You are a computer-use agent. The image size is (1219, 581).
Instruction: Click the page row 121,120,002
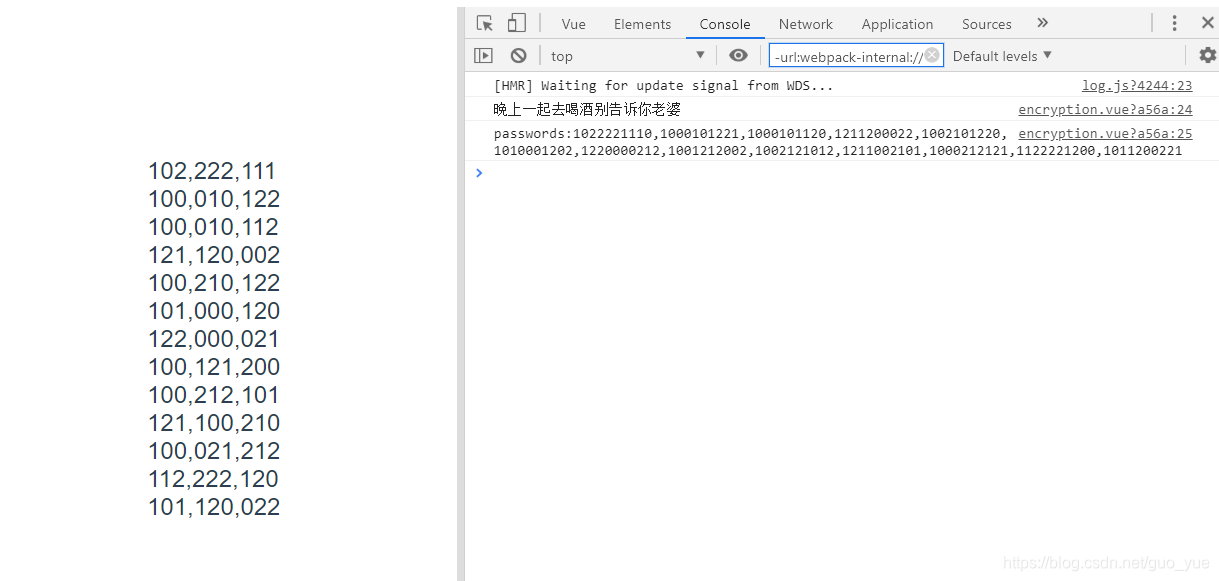click(214, 255)
